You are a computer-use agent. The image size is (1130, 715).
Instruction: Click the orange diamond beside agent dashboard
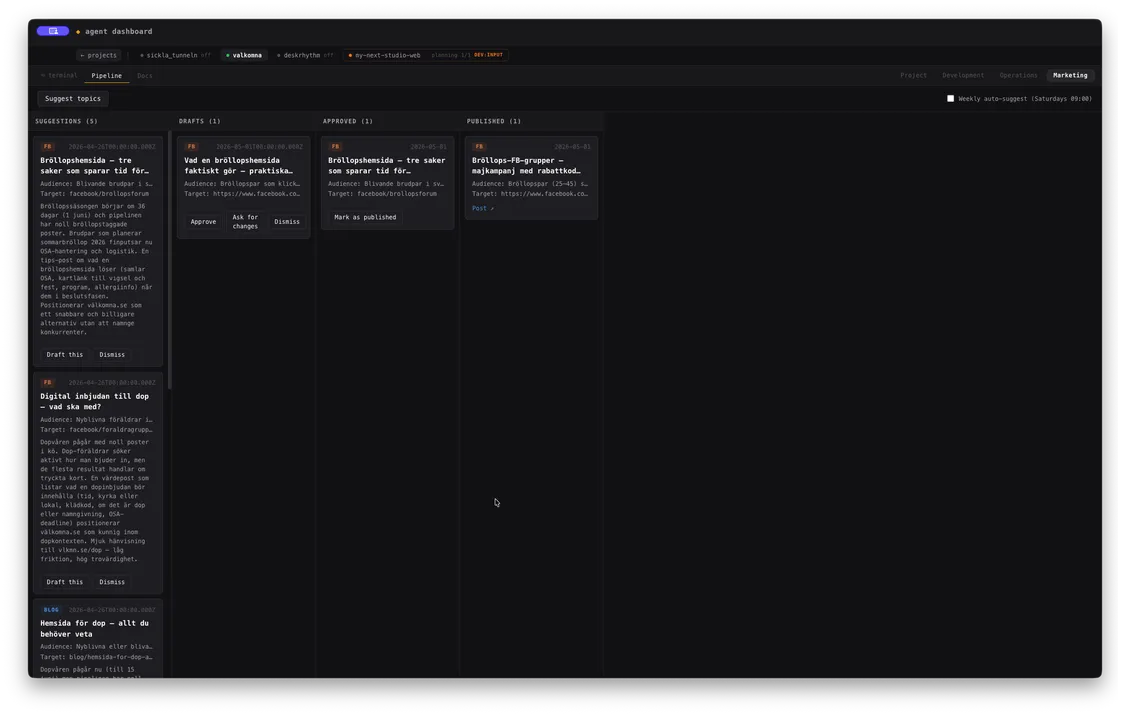(x=78, y=32)
